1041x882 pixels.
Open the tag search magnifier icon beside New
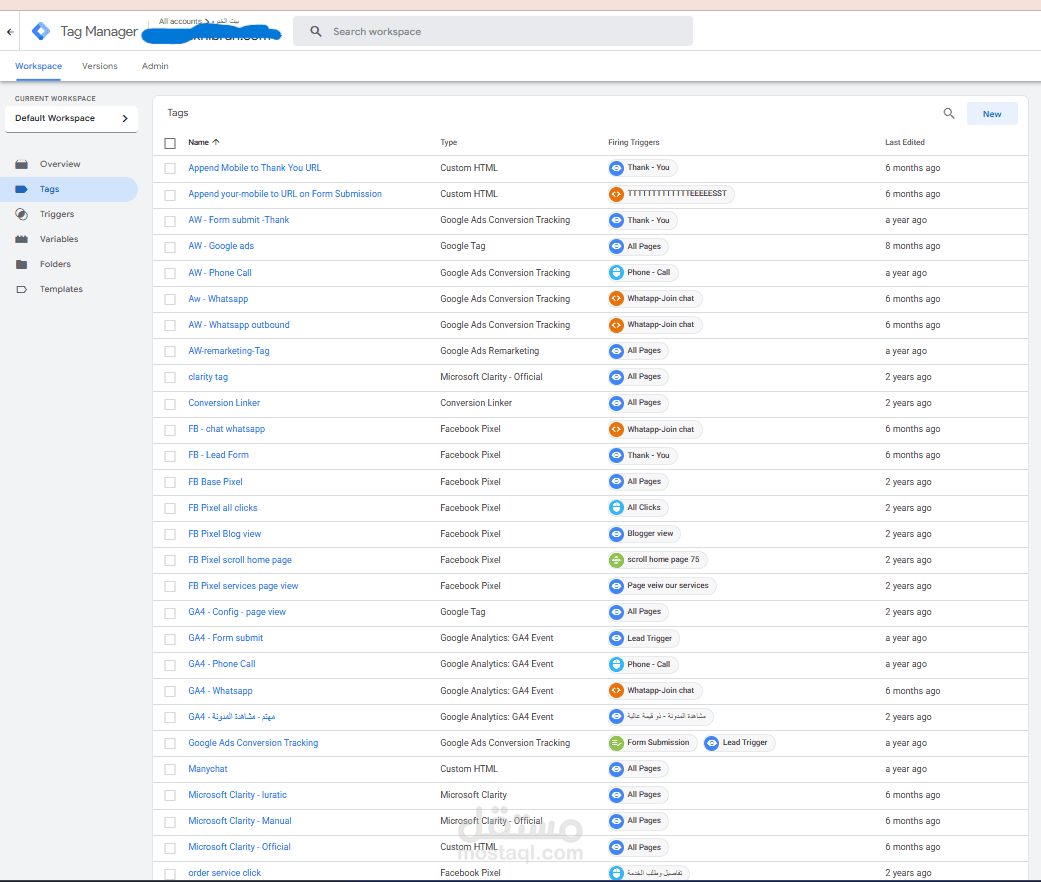tap(949, 113)
